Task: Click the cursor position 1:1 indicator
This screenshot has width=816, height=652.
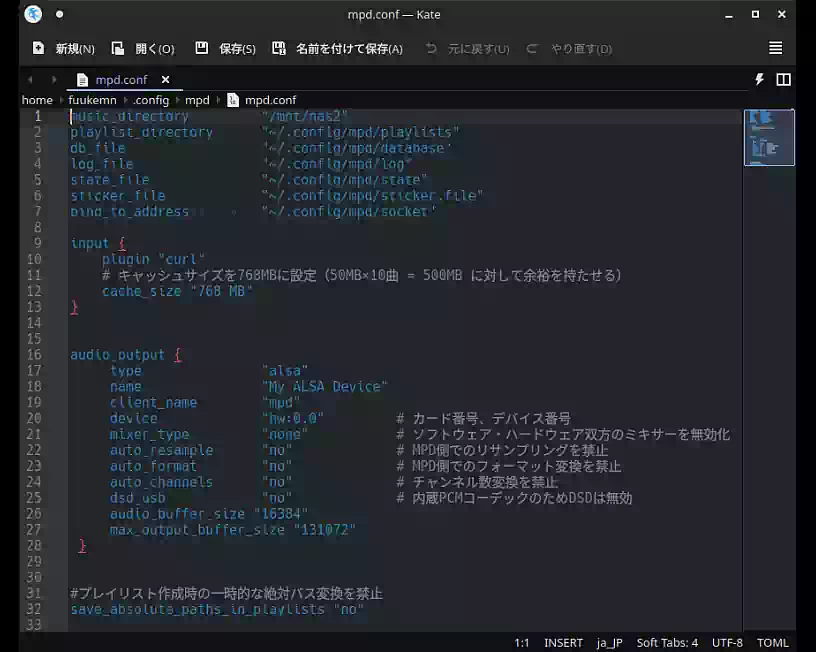Action: (x=521, y=643)
